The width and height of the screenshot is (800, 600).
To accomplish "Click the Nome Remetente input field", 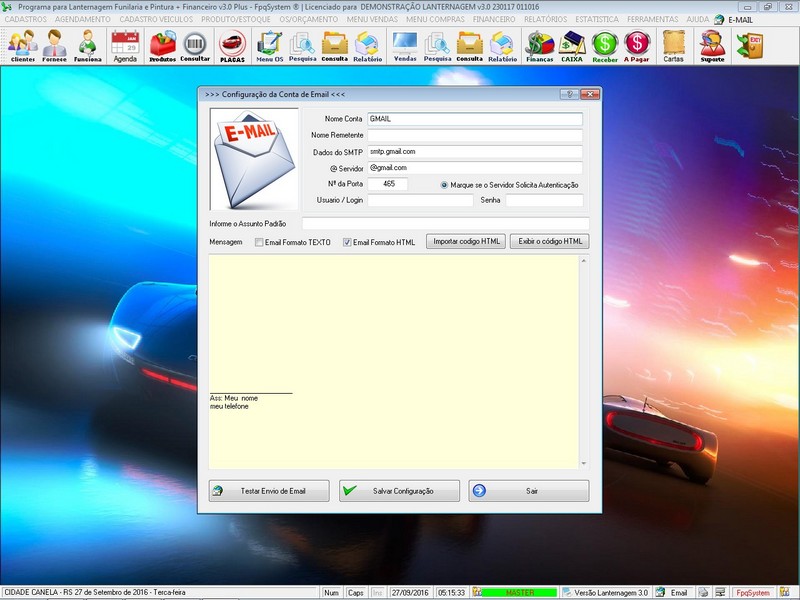I will [474, 135].
